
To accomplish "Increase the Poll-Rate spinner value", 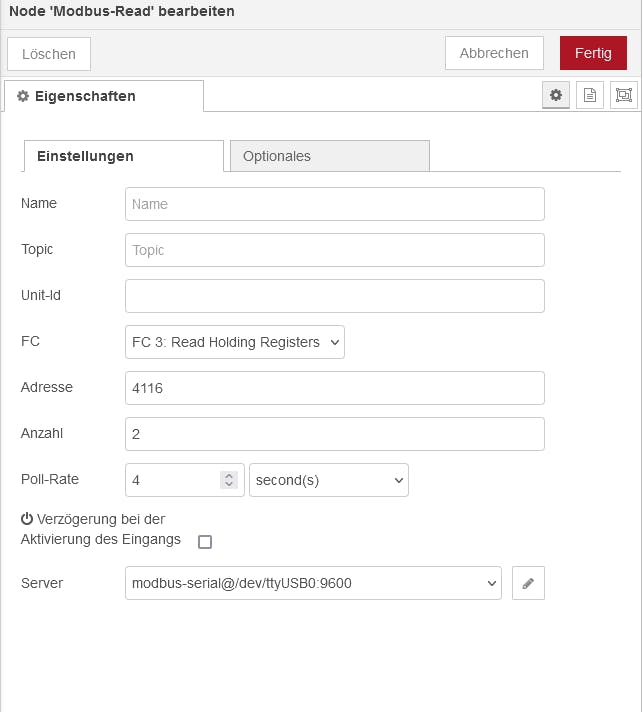I will [229, 476].
